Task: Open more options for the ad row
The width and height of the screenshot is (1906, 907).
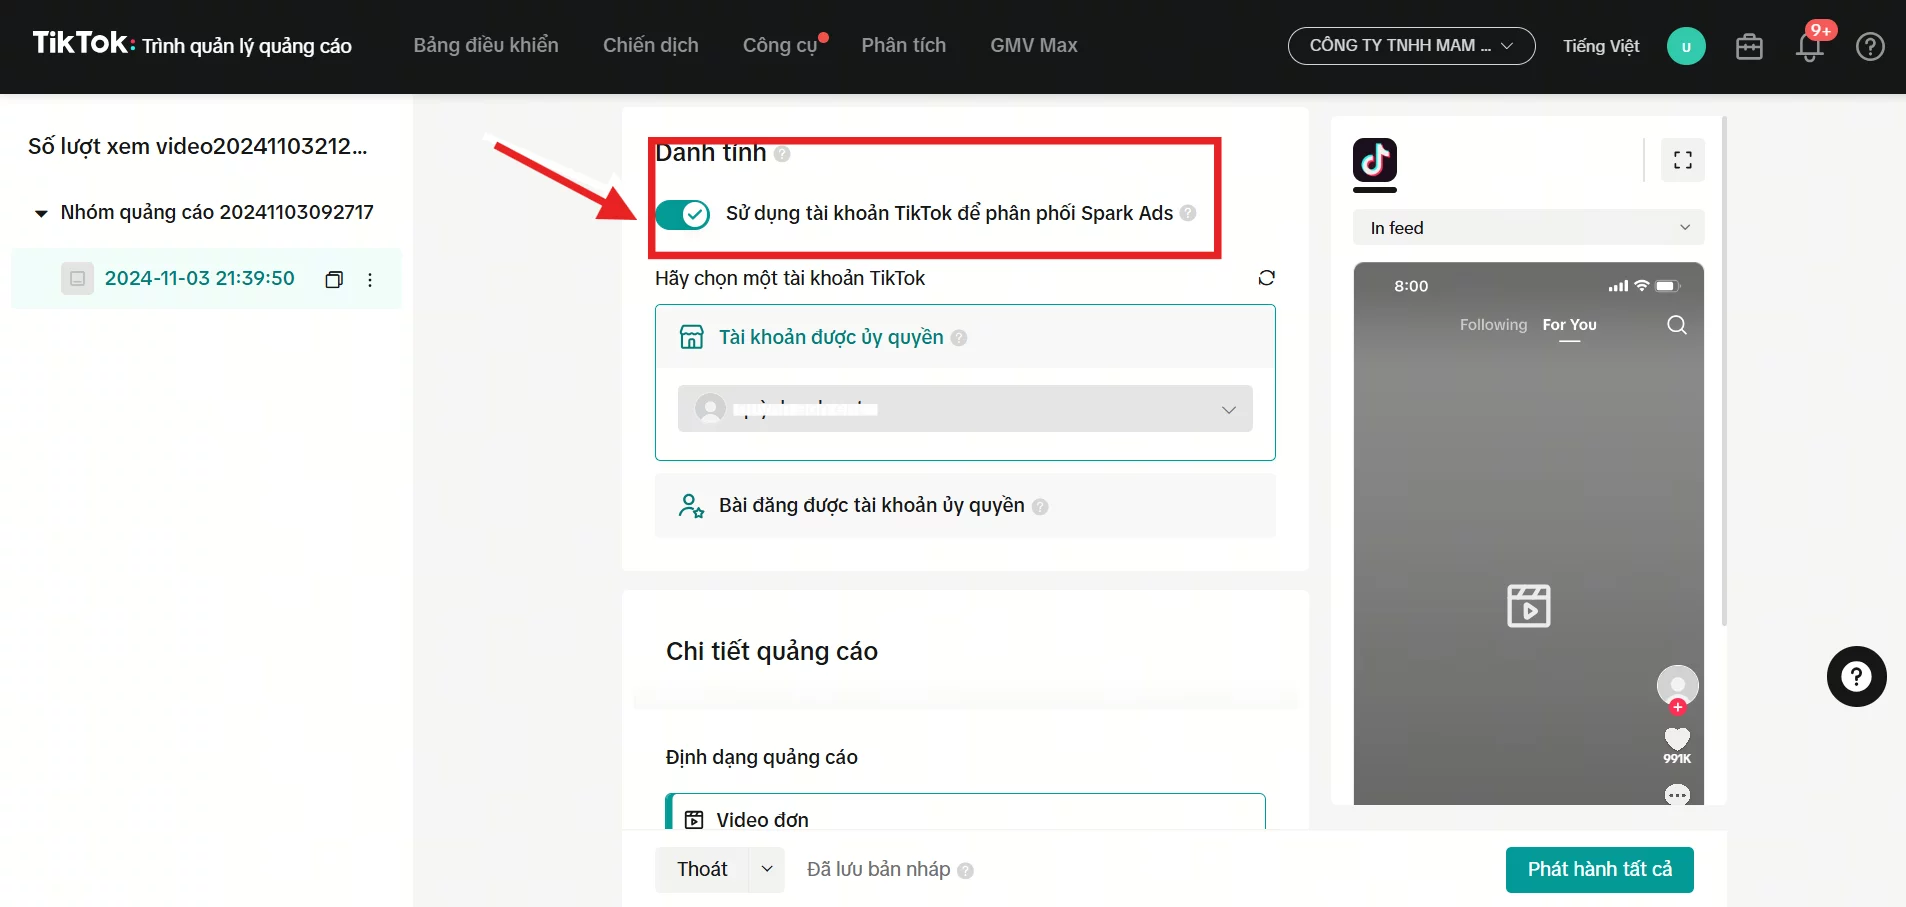Action: (370, 279)
